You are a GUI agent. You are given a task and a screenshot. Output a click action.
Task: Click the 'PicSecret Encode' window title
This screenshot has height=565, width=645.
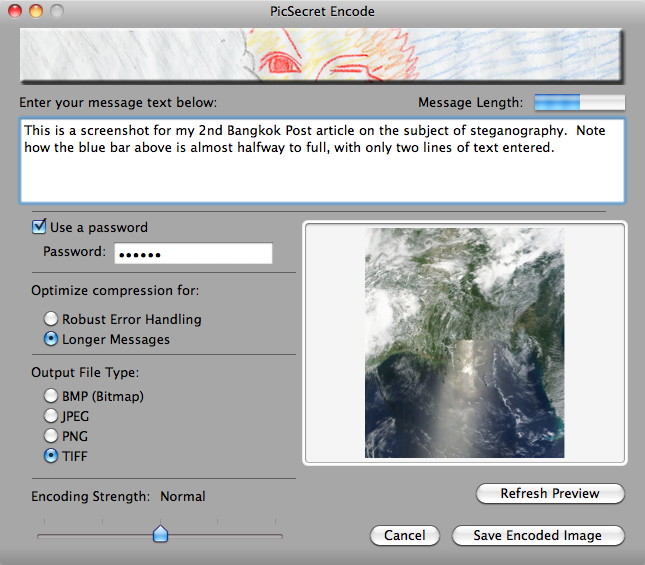322,11
